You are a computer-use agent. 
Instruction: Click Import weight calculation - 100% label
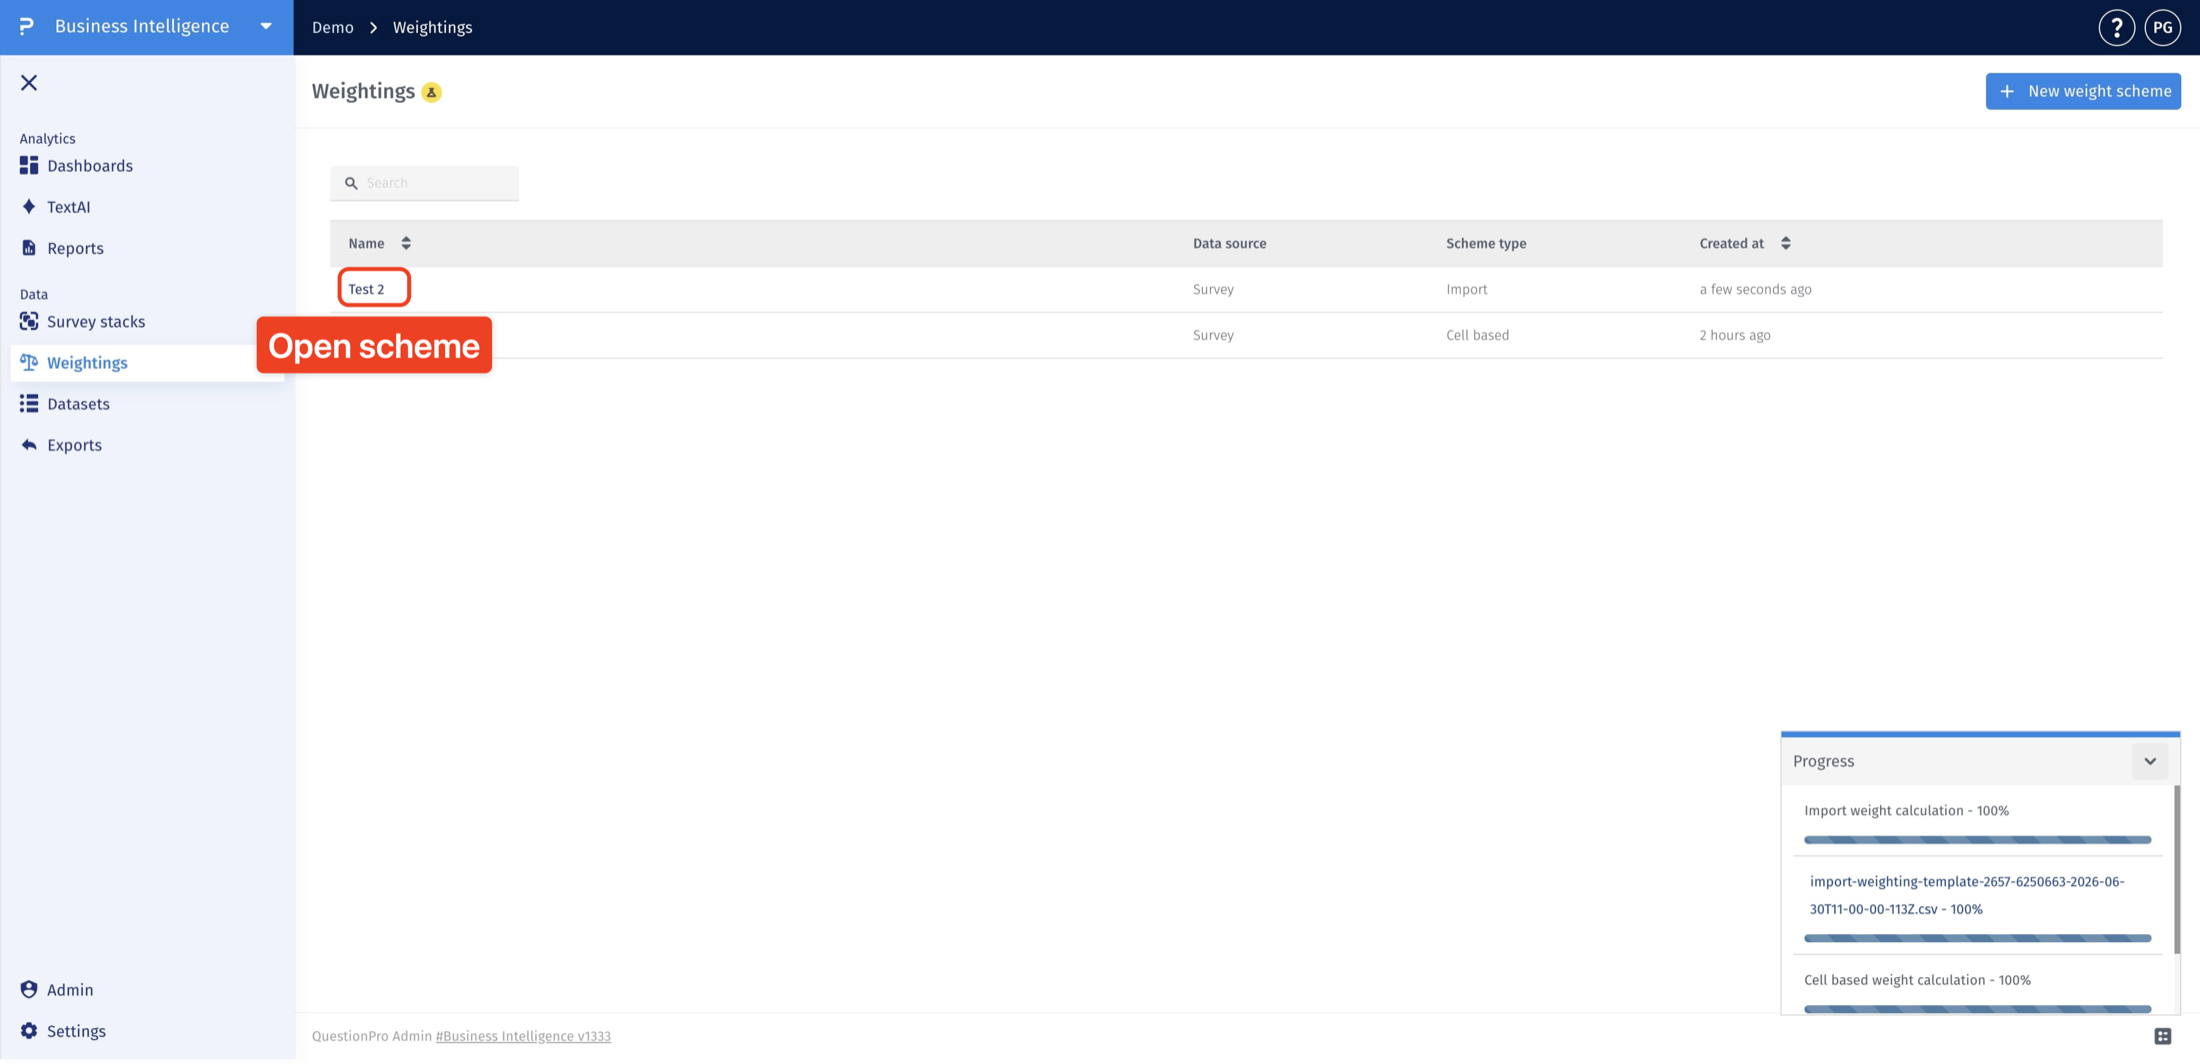point(1906,811)
